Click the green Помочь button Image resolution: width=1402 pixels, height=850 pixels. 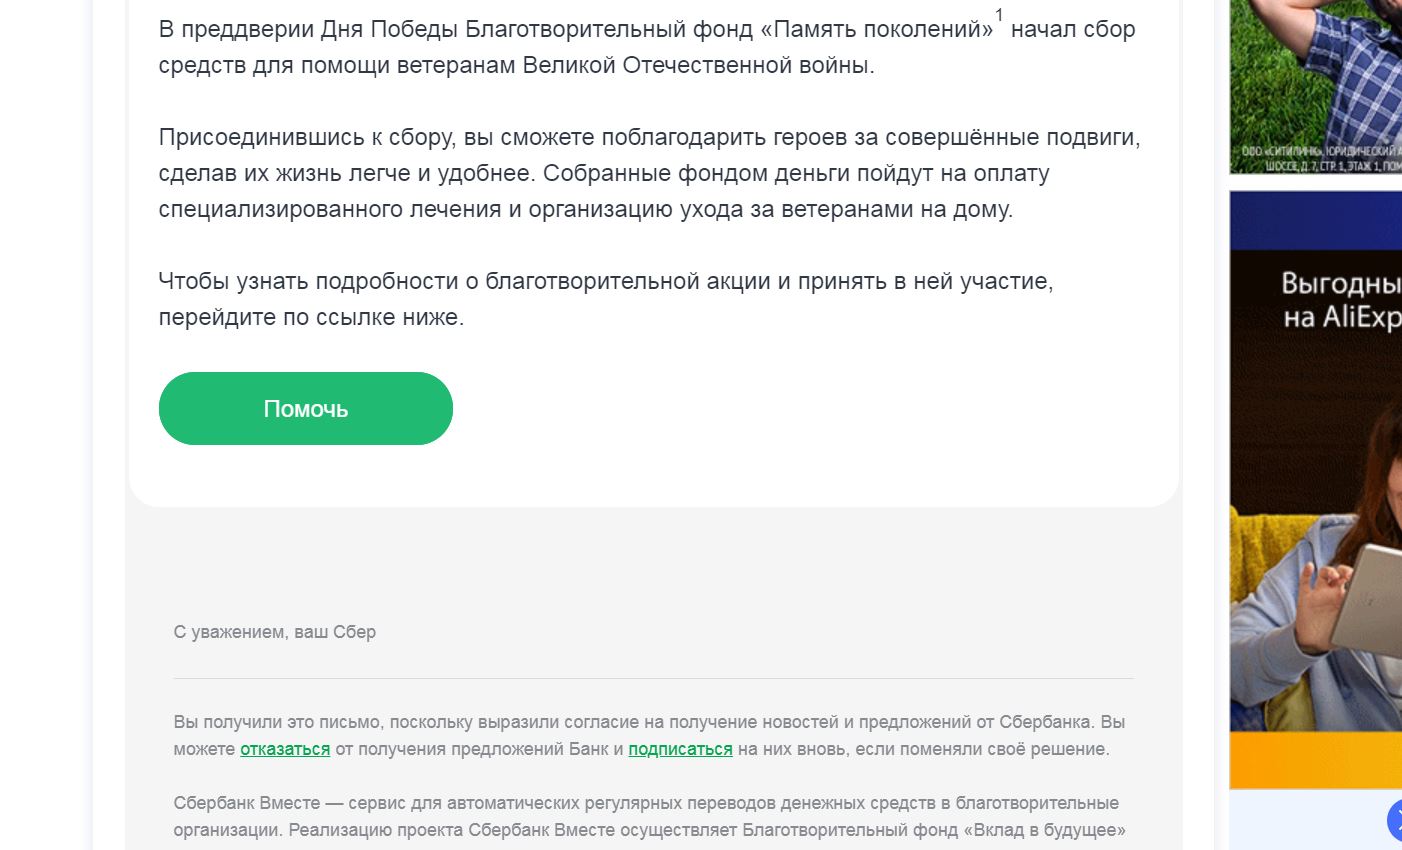[305, 409]
